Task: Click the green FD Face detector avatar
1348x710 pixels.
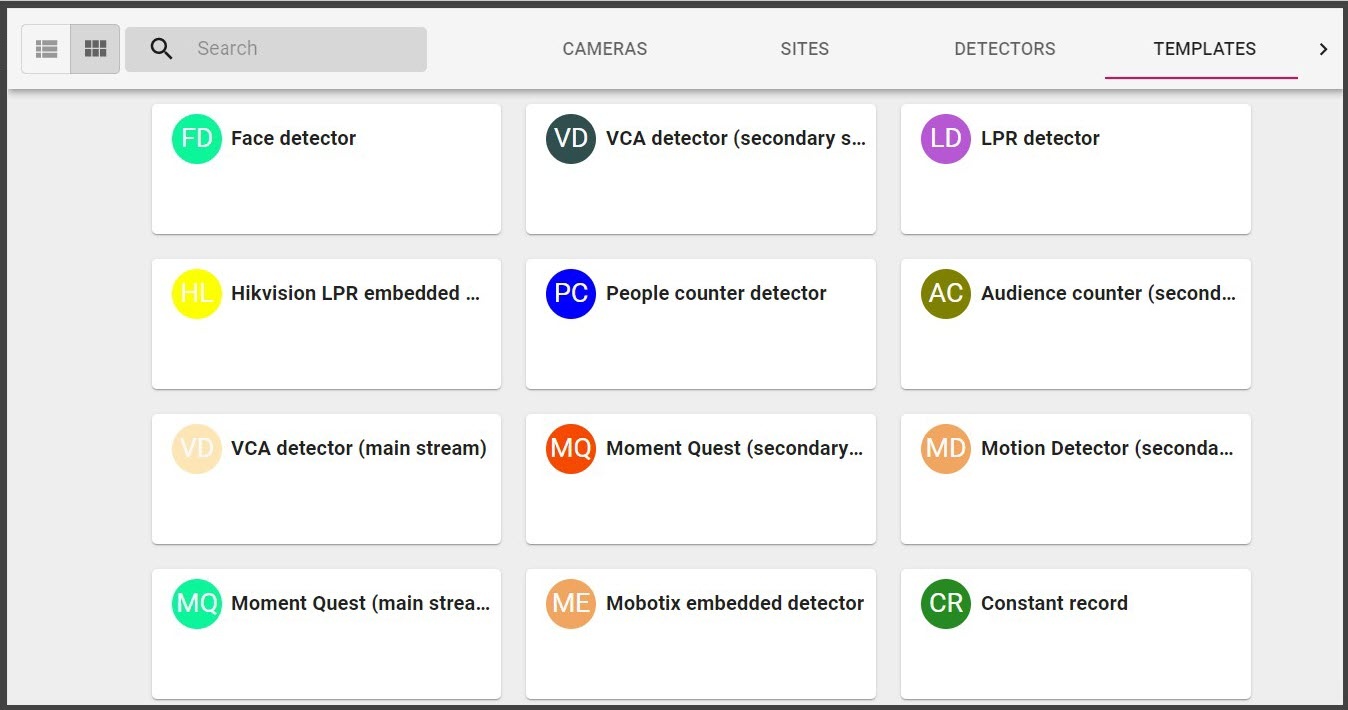Action: tap(196, 139)
